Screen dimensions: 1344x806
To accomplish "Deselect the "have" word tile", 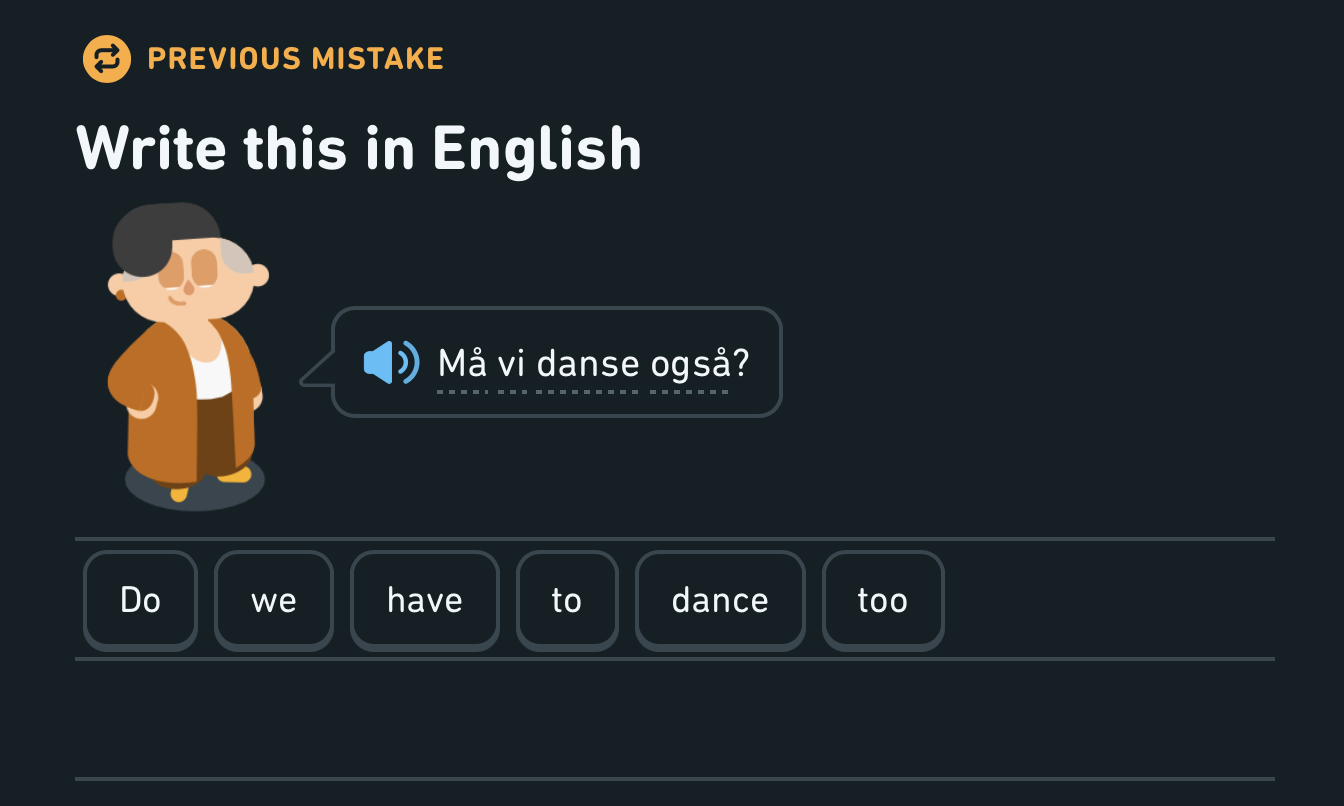I will [x=424, y=600].
